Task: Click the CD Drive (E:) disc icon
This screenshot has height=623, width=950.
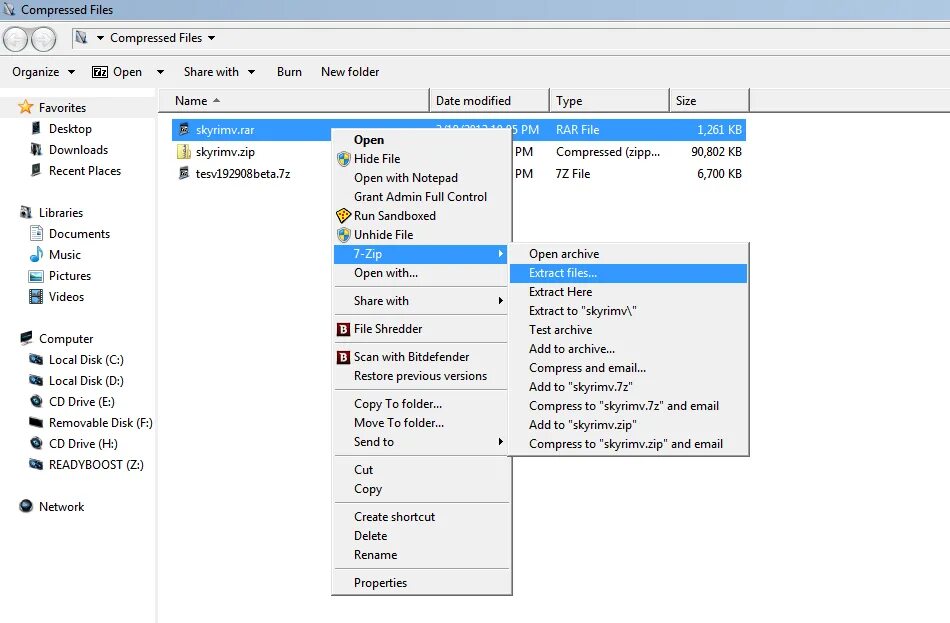Action: (x=36, y=401)
